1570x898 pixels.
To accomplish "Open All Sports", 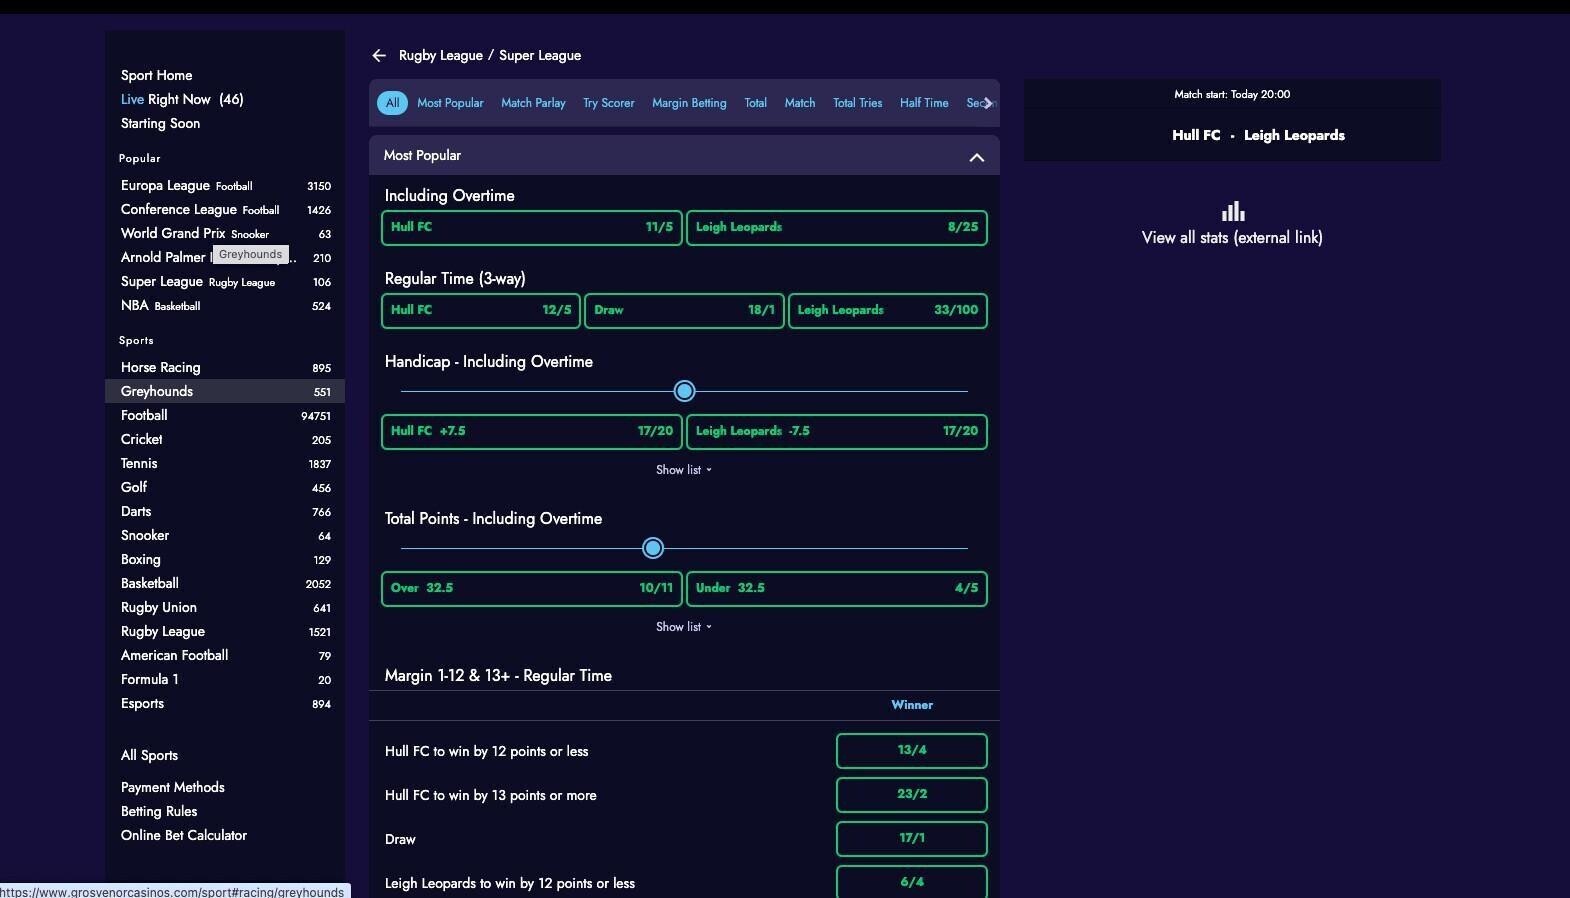I will pyautogui.click(x=149, y=756).
